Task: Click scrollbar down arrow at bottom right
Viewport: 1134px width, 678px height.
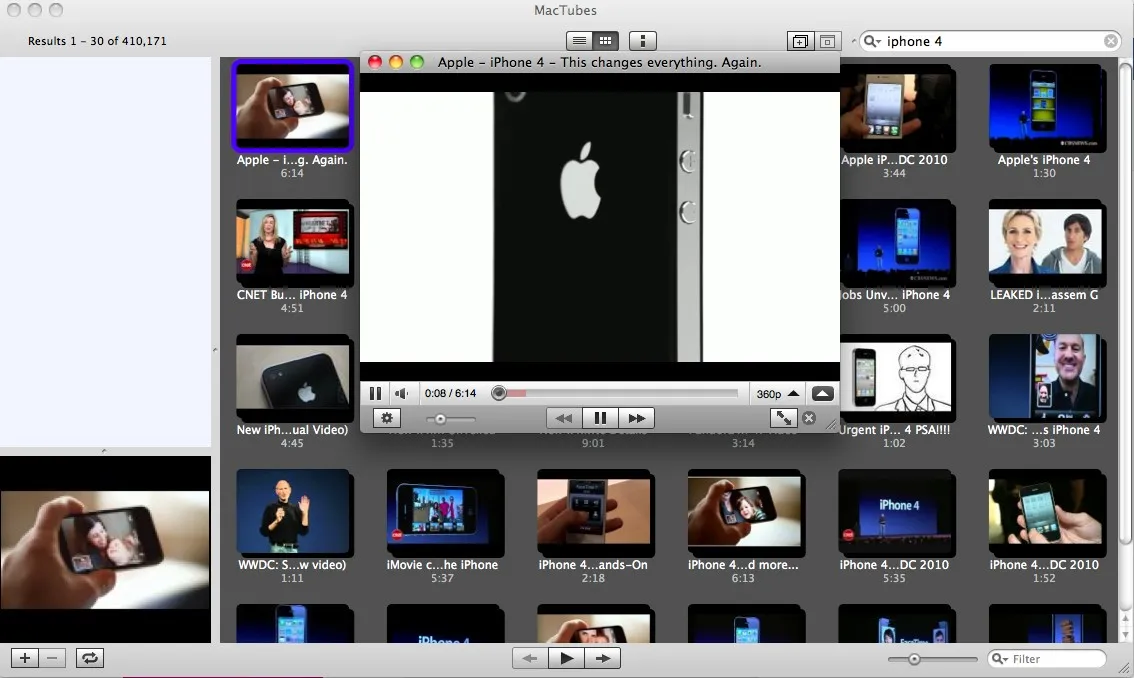Action: pyautogui.click(x=1125, y=633)
